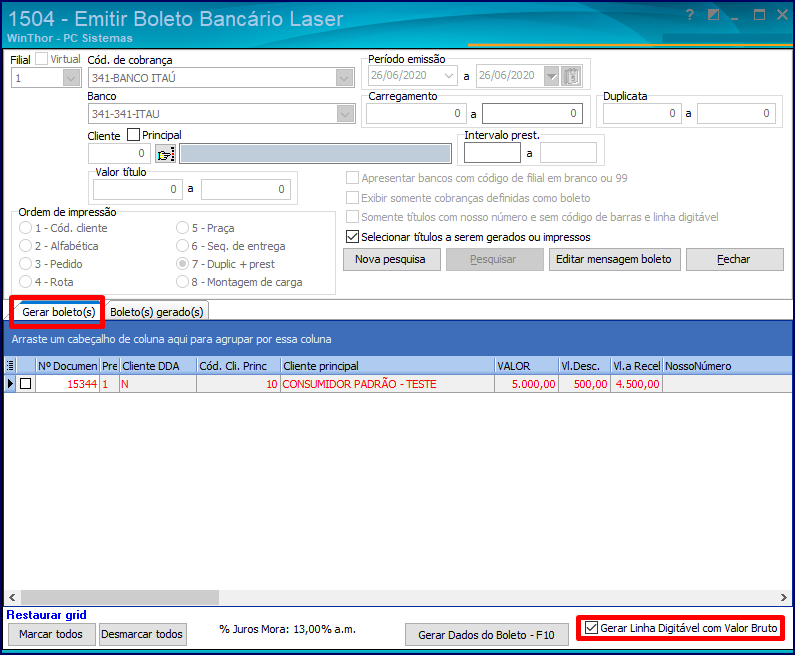
Task: Click the NossoNúmero column header
Action: (x=727, y=366)
